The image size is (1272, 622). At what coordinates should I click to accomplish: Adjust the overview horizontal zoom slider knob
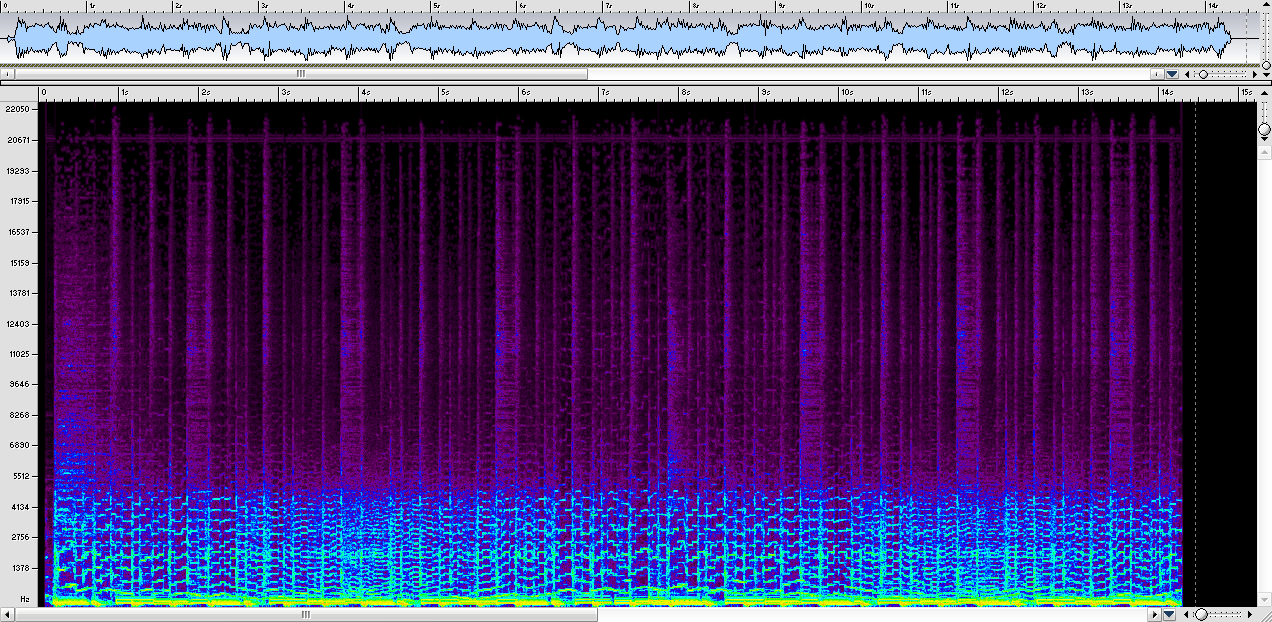(1203, 74)
